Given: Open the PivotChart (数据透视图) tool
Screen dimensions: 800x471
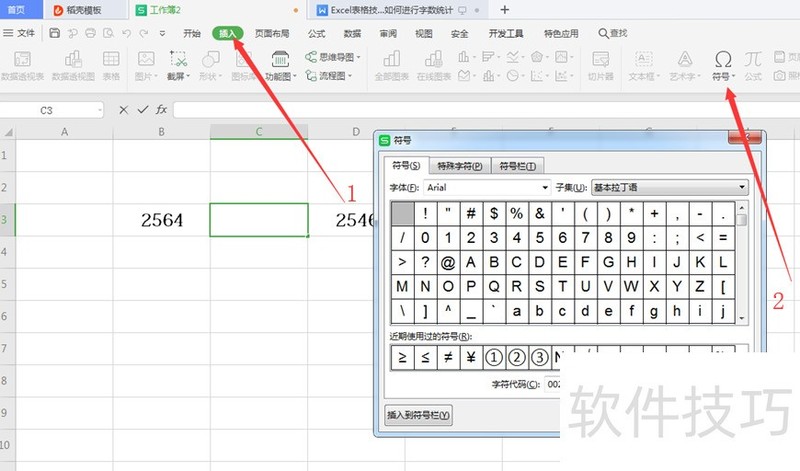Looking at the screenshot, I should point(73,66).
